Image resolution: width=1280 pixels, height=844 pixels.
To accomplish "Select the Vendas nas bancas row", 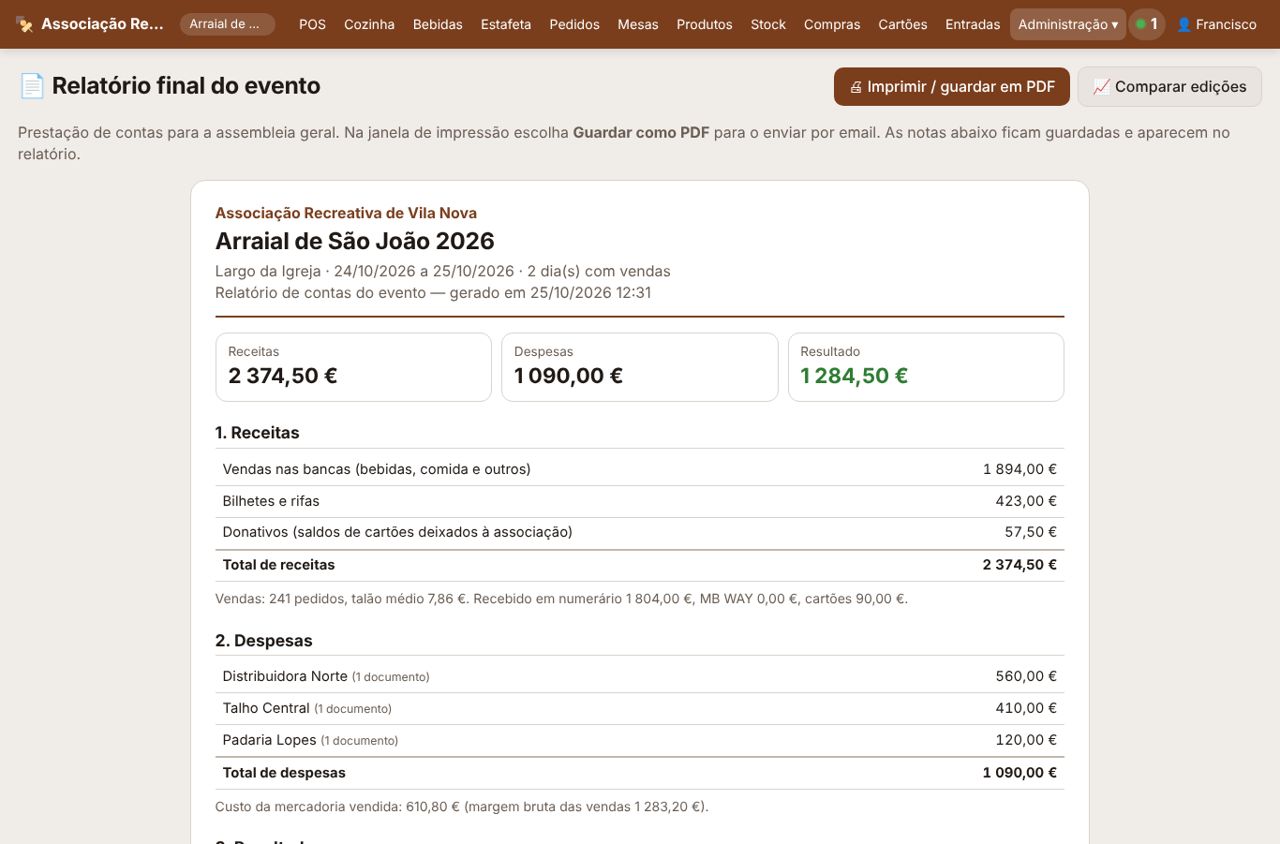I will click(x=640, y=469).
